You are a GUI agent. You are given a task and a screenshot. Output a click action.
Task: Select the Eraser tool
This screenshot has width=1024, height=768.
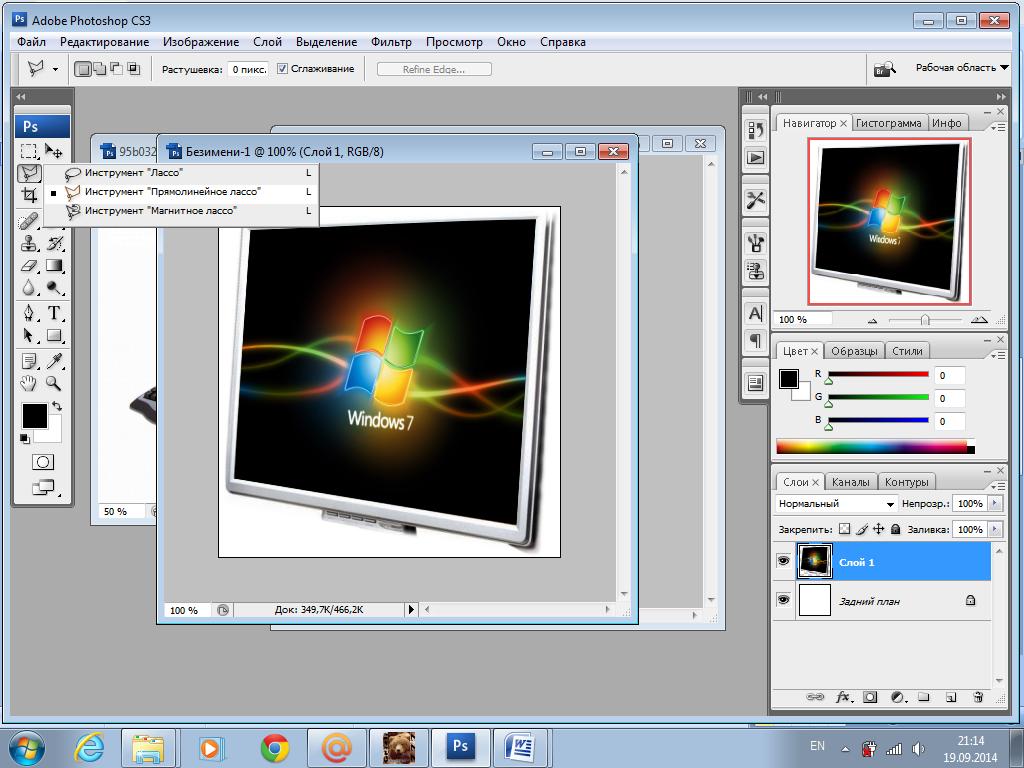[x=29, y=266]
